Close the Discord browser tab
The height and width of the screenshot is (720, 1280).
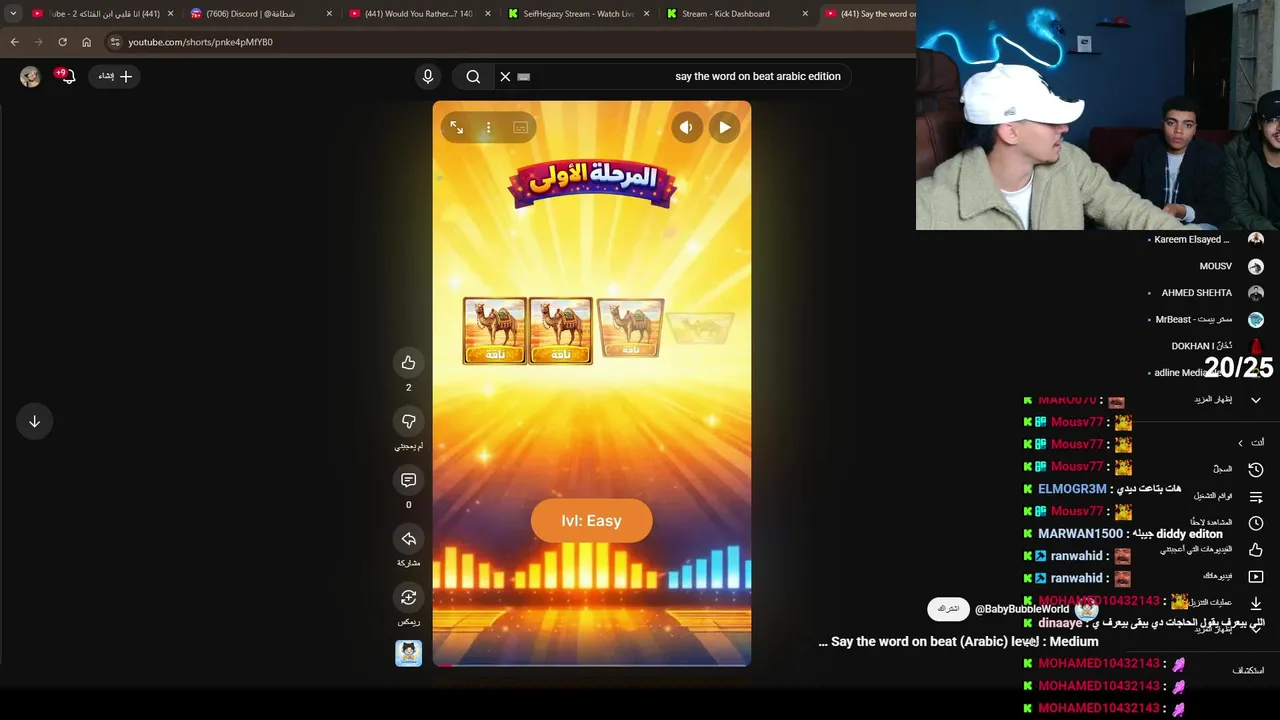[329, 14]
